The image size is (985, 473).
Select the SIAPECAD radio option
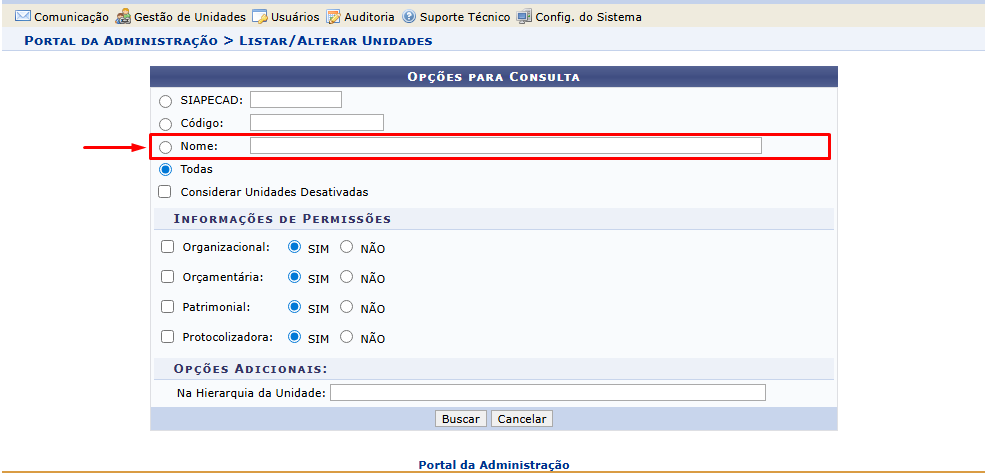166,100
